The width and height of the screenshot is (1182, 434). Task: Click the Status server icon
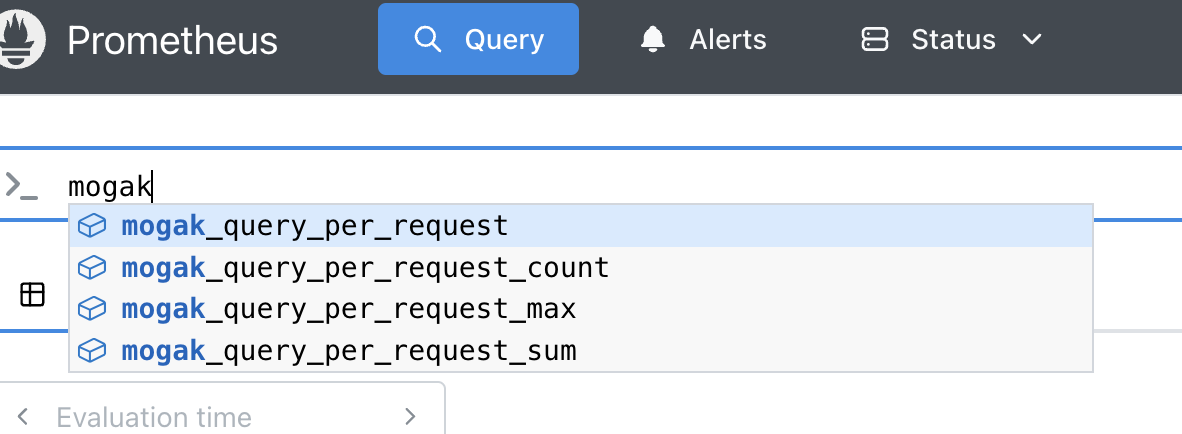coord(874,39)
